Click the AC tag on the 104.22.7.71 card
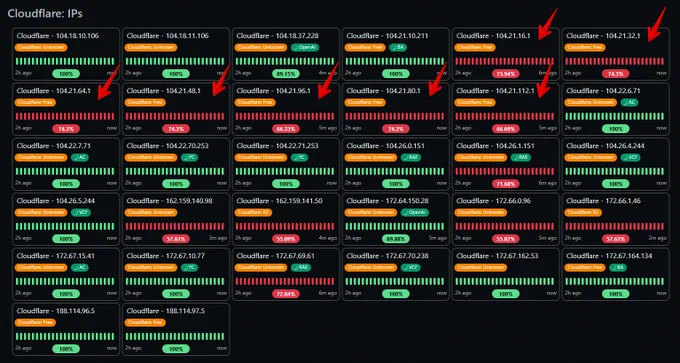The height and width of the screenshot is (363, 680). pos(79,157)
